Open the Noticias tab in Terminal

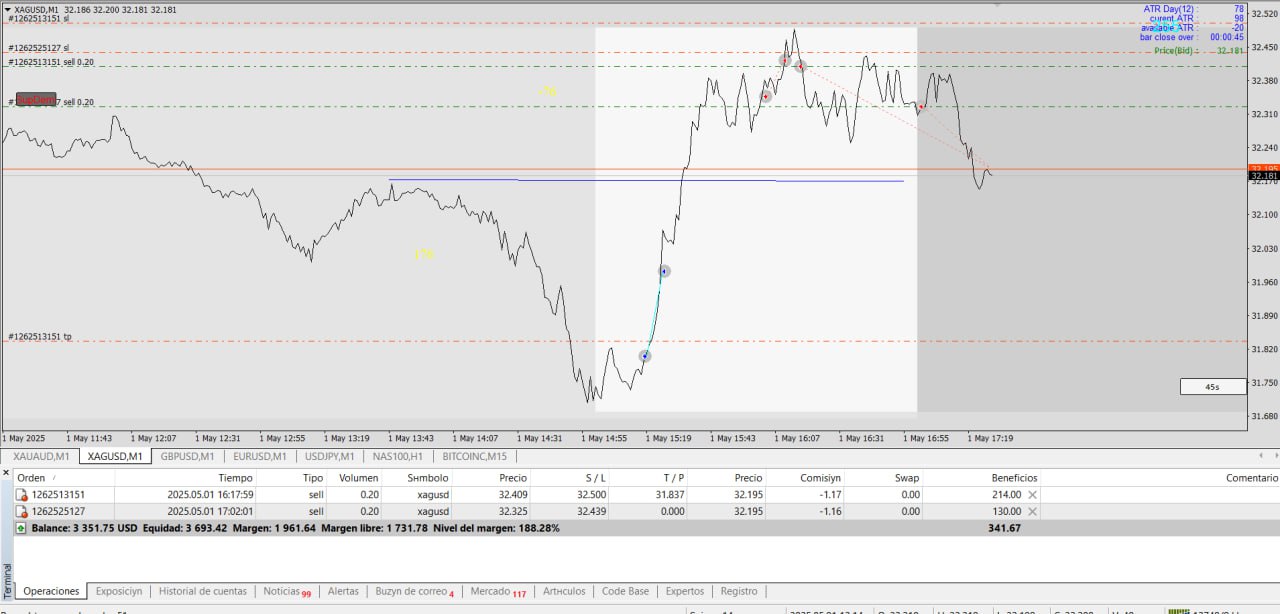tap(281, 591)
